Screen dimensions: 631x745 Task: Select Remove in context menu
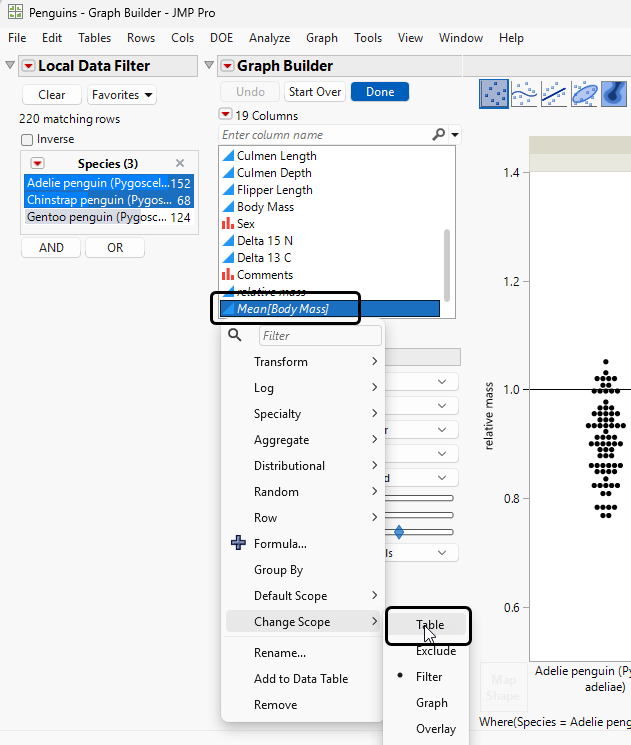coord(303,704)
